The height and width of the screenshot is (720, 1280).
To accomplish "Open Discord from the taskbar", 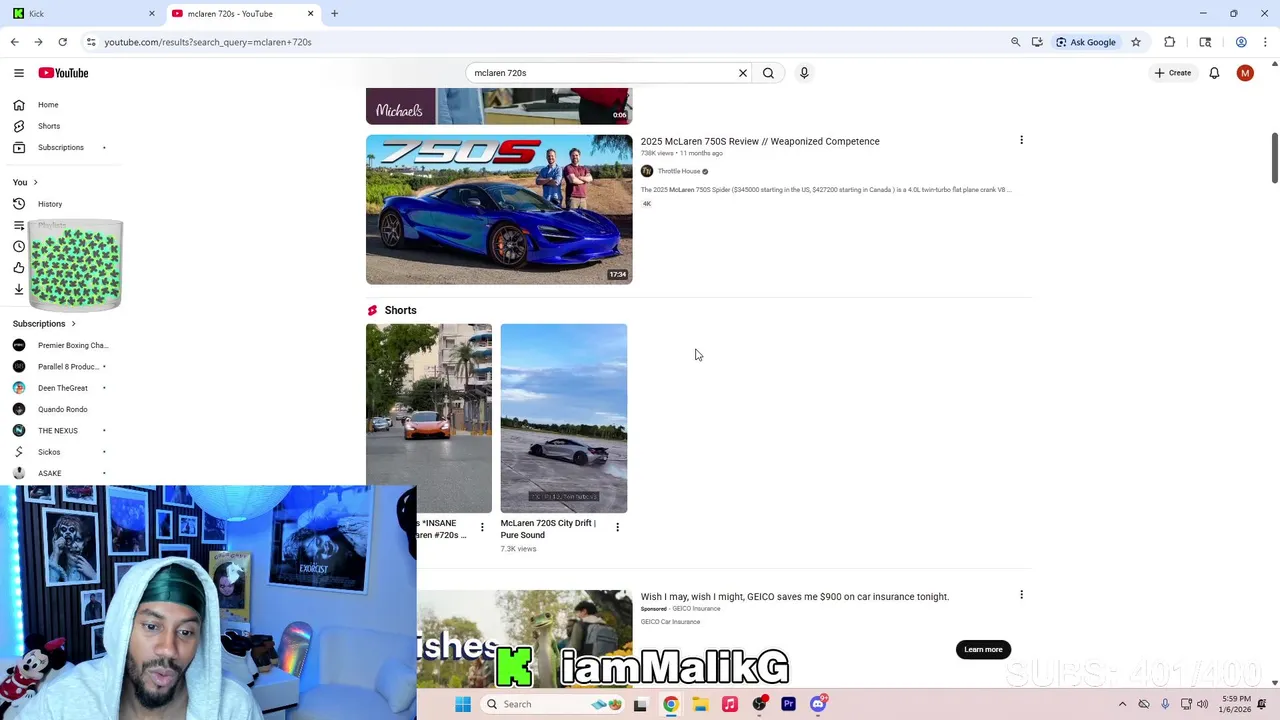I will 818,704.
